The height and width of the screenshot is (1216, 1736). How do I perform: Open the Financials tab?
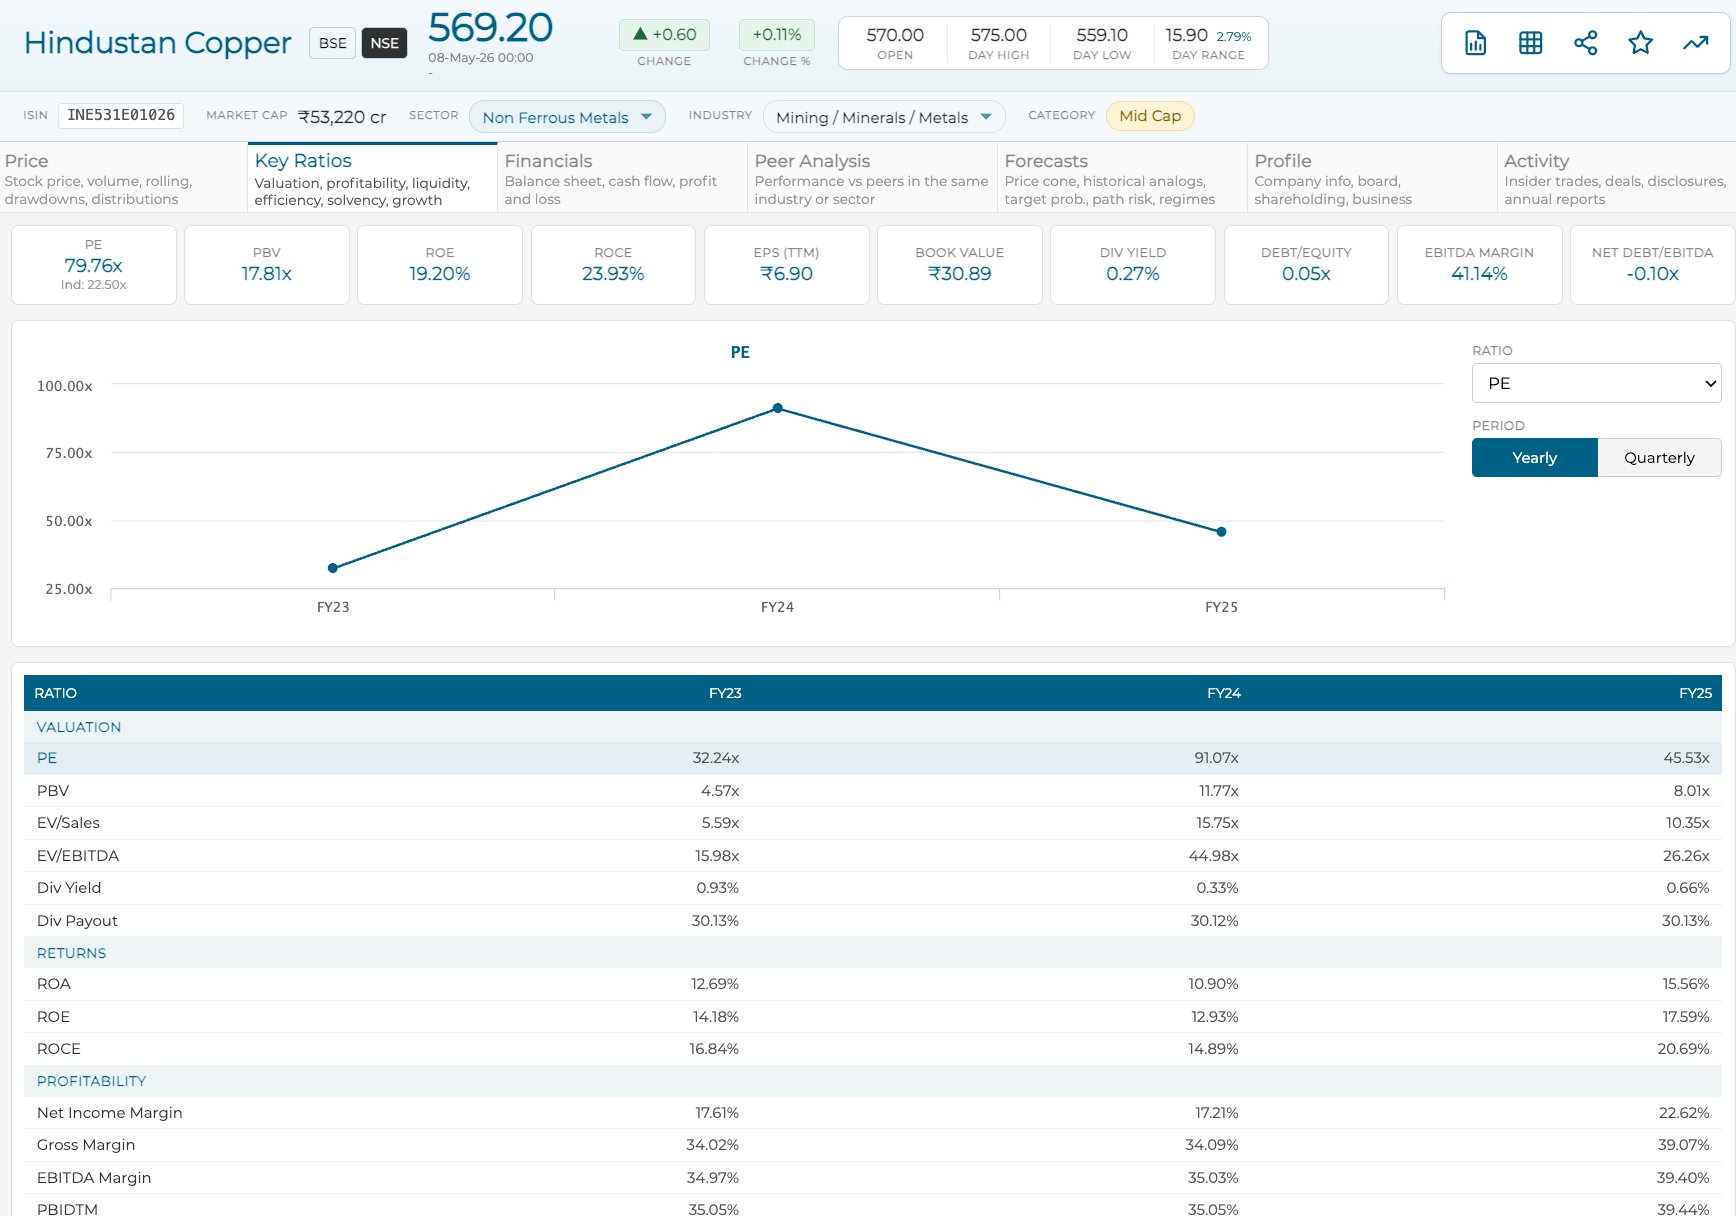(x=622, y=178)
